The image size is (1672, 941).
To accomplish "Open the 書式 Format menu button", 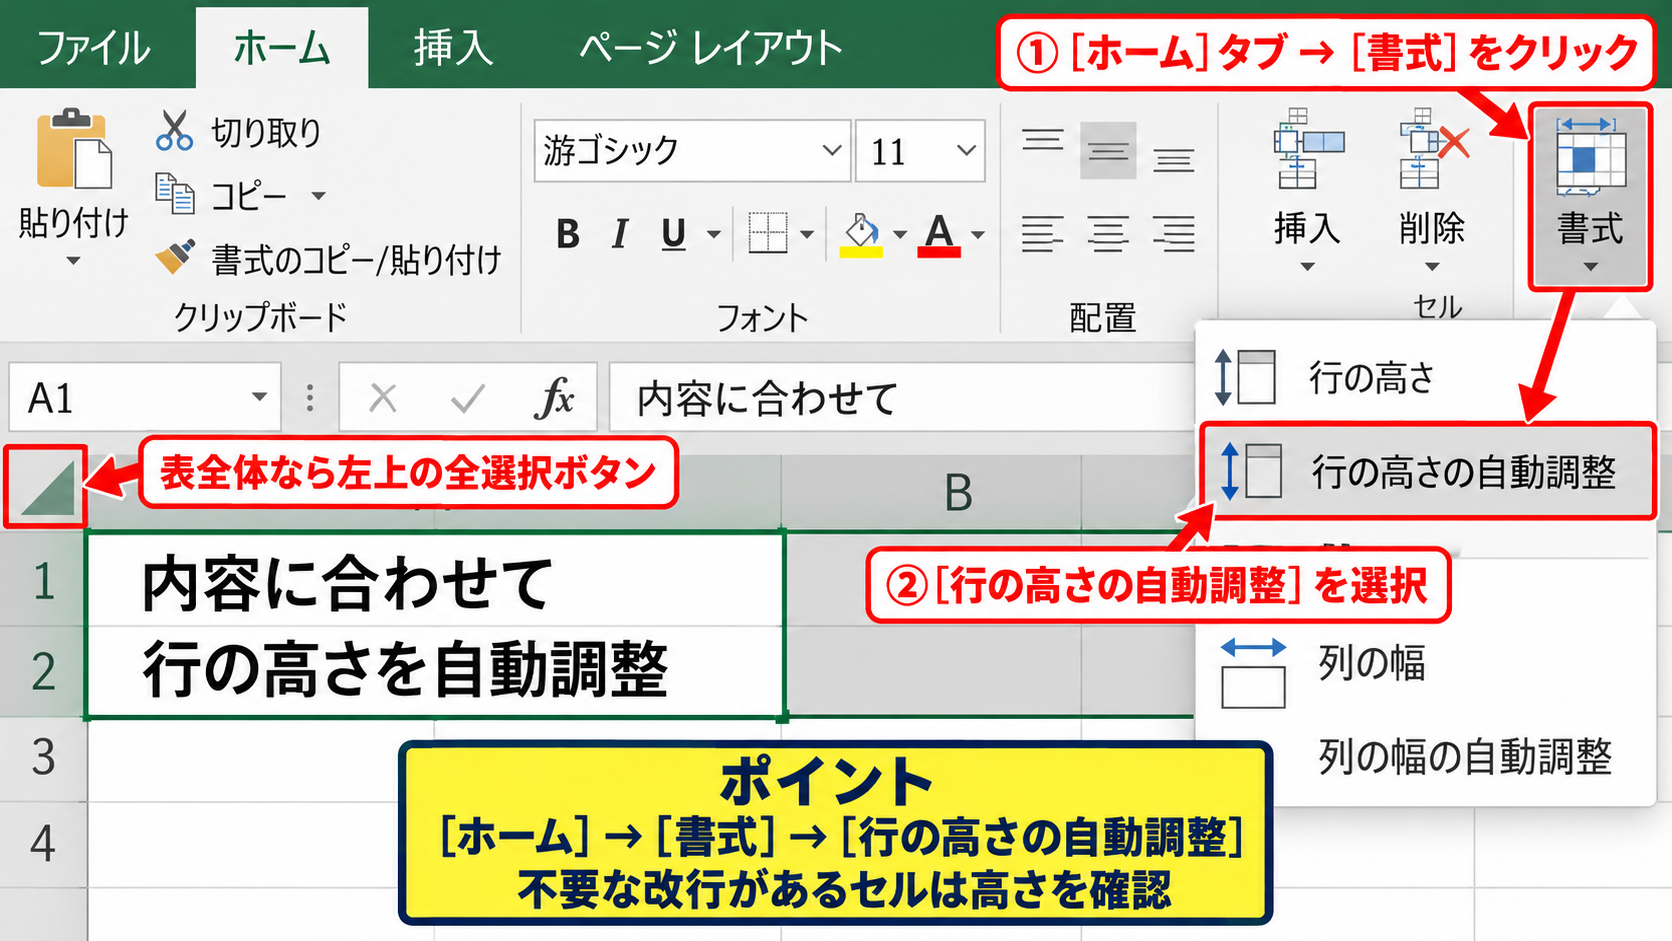I will pyautogui.click(x=1590, y=196).
